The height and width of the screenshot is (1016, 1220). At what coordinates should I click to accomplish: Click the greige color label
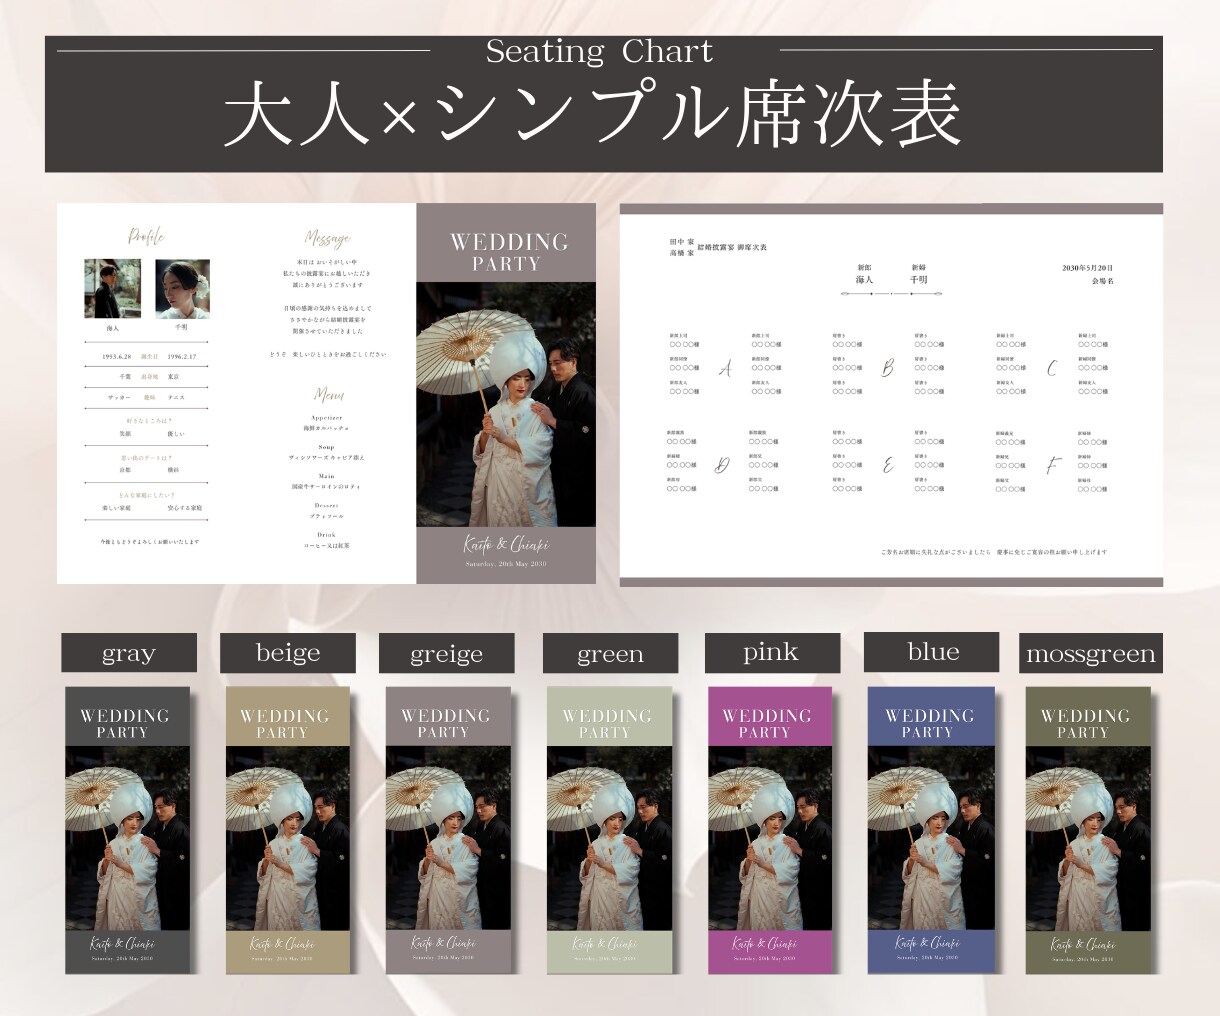click(x=446, y=653)
